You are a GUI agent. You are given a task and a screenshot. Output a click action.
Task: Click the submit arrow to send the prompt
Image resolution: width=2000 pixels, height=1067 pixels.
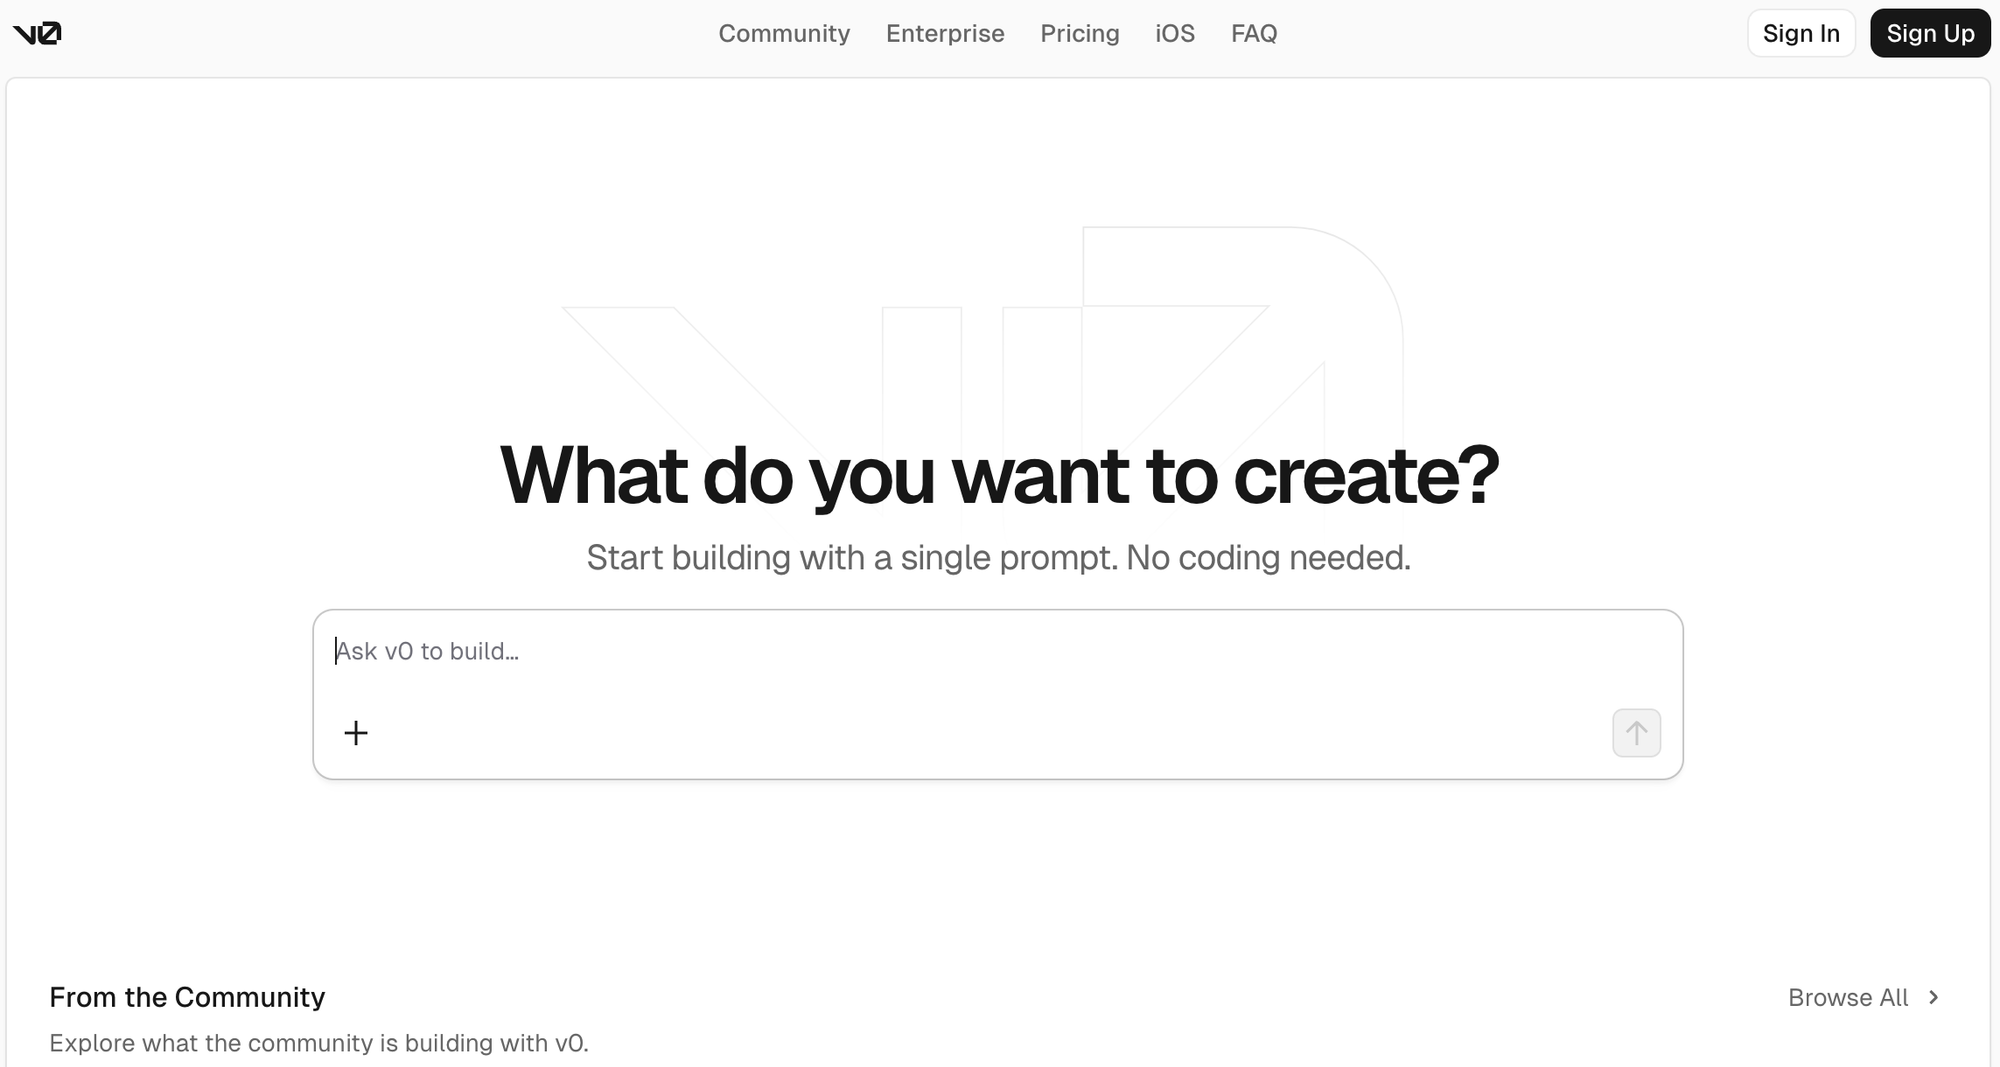coord(1635,733)
